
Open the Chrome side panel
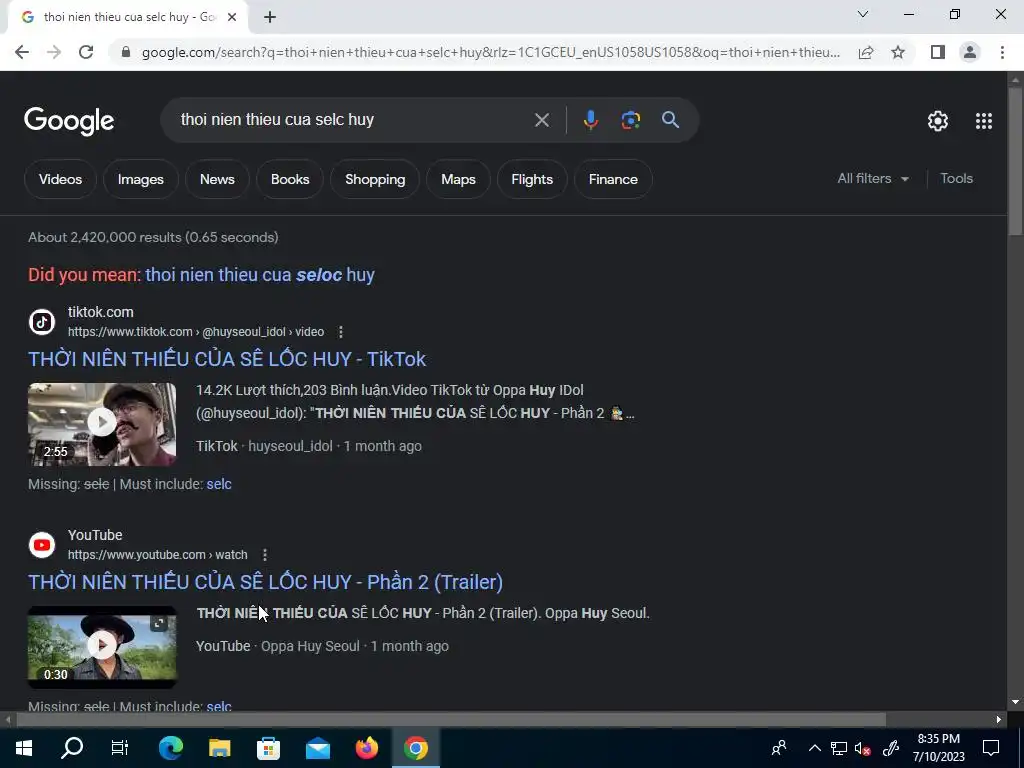(938, 52)
